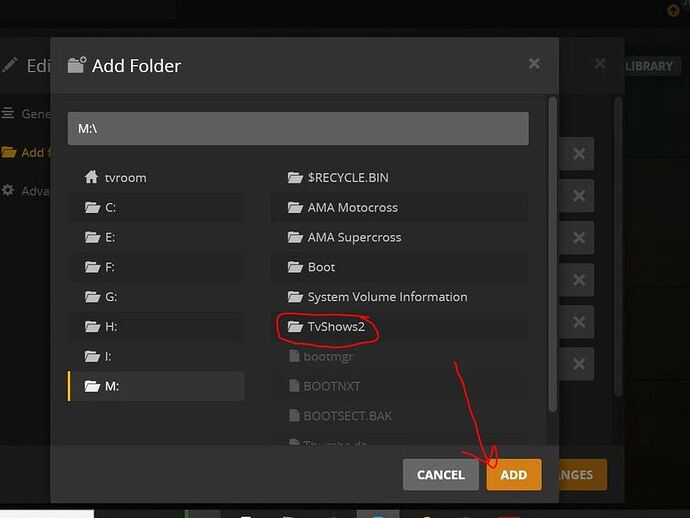The width and height of the screenshot is (690, 518).
Task: Click the Edit Library window scrollbar
Action: click(x=618, y=246)
